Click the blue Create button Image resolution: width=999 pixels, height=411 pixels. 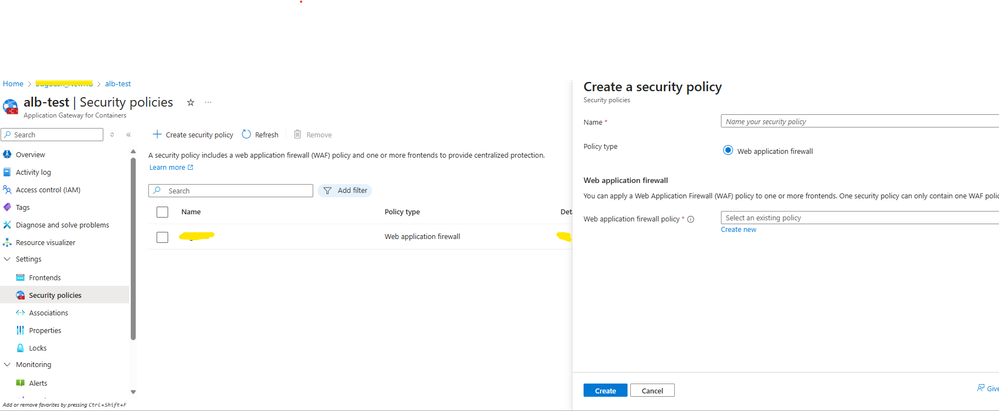coord(605,391)
